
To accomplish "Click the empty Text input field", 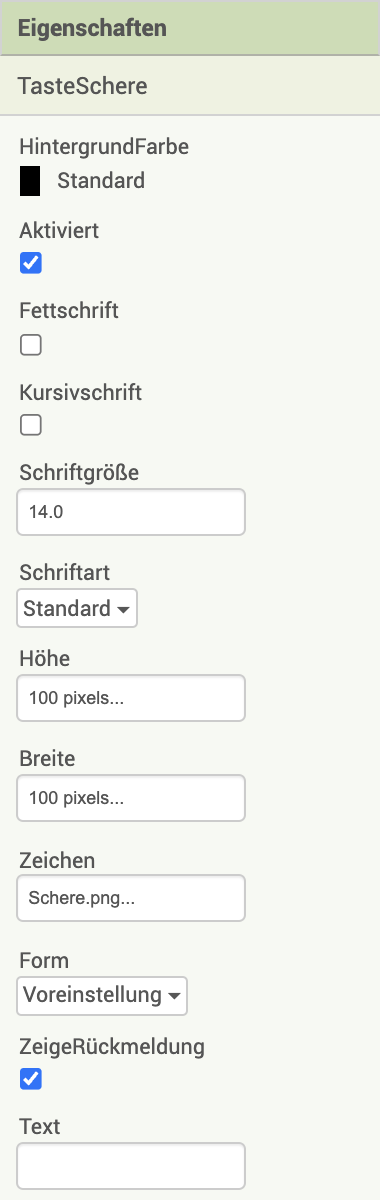I will pos(131,1166).
